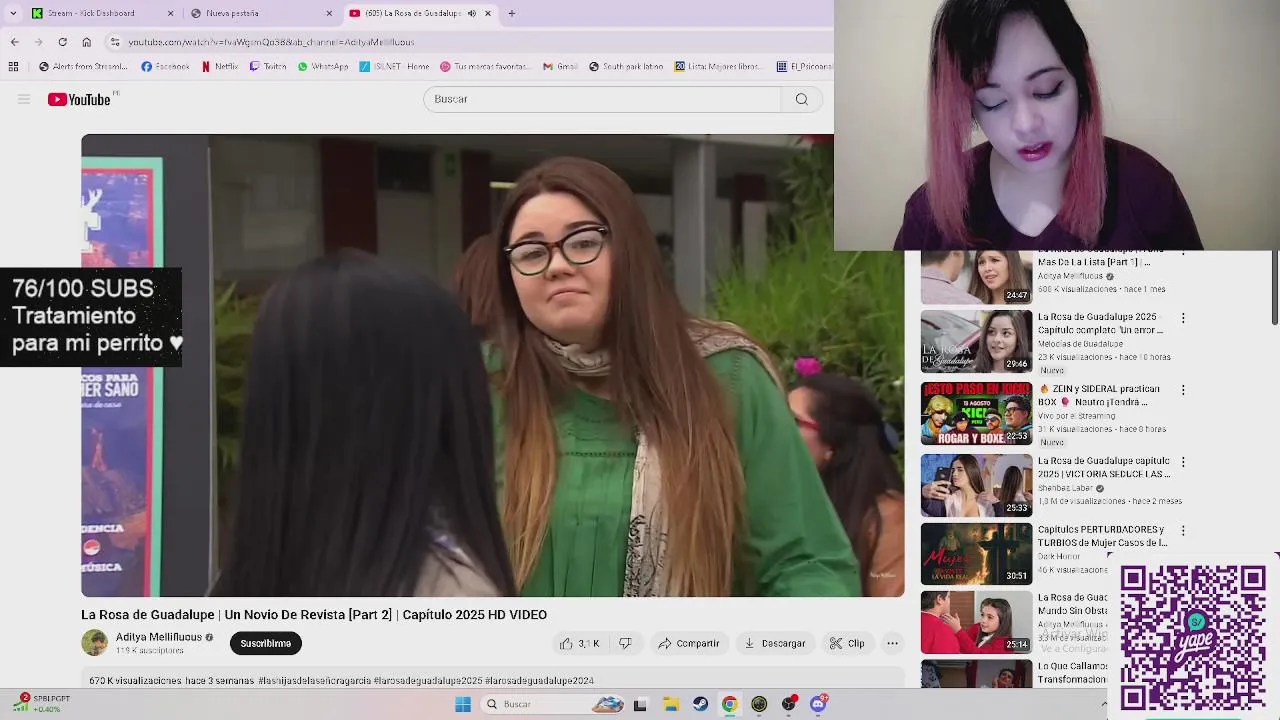The image size is (1280, 720).
Task: Open File Explorer from taskbar
Action: pyautogui.click(x=670, y=704)
